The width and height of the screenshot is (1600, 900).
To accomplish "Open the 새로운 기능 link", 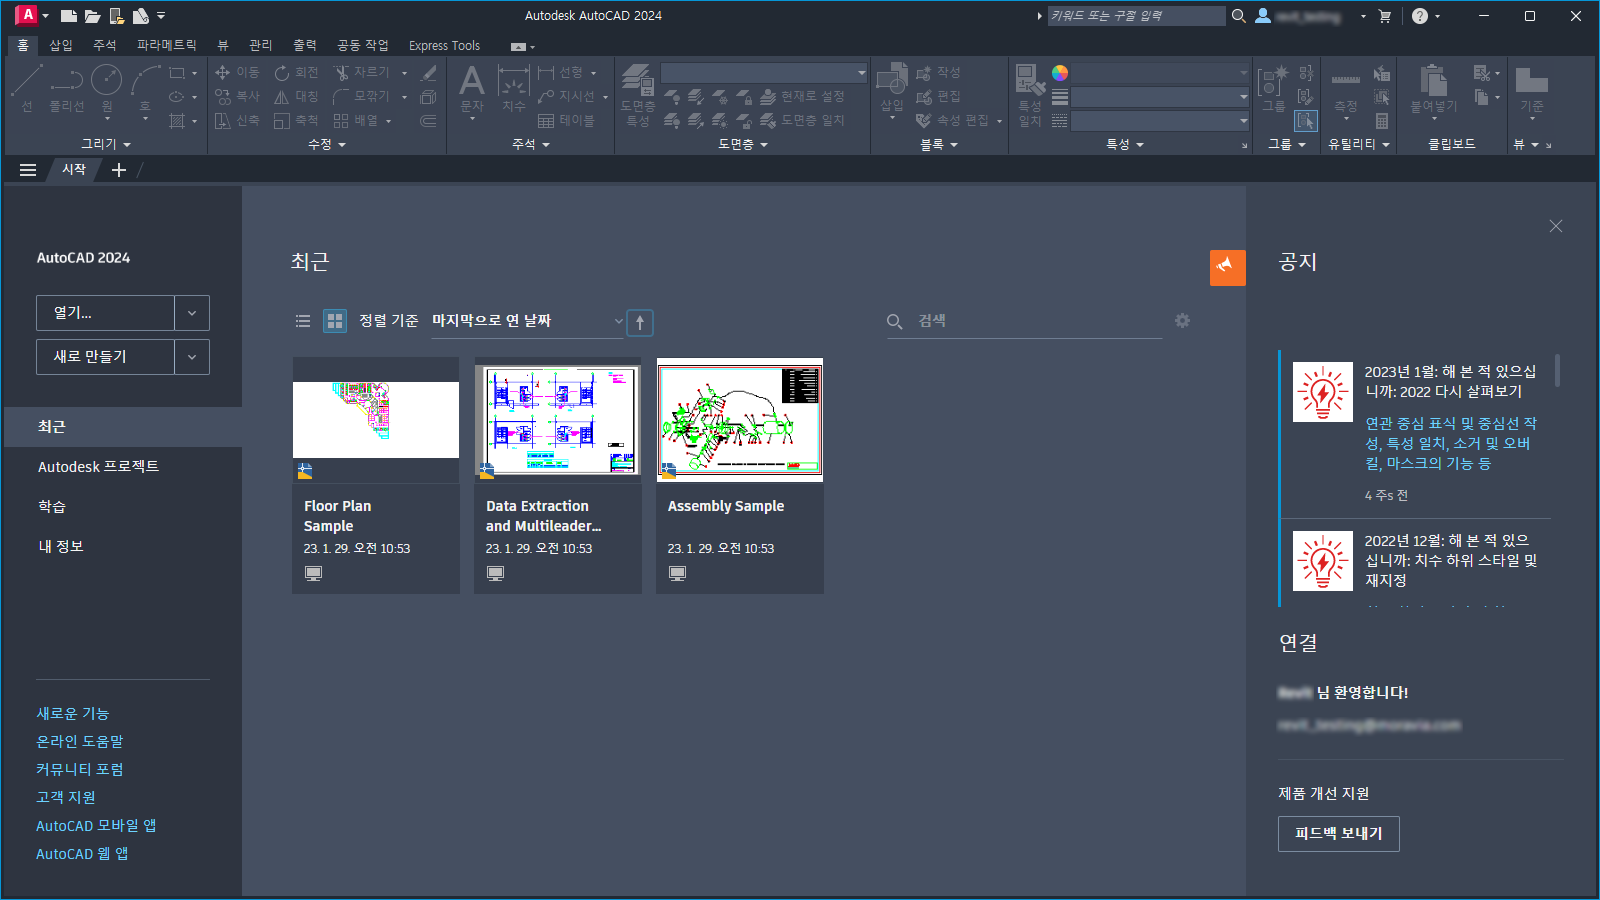I will 73,713.
